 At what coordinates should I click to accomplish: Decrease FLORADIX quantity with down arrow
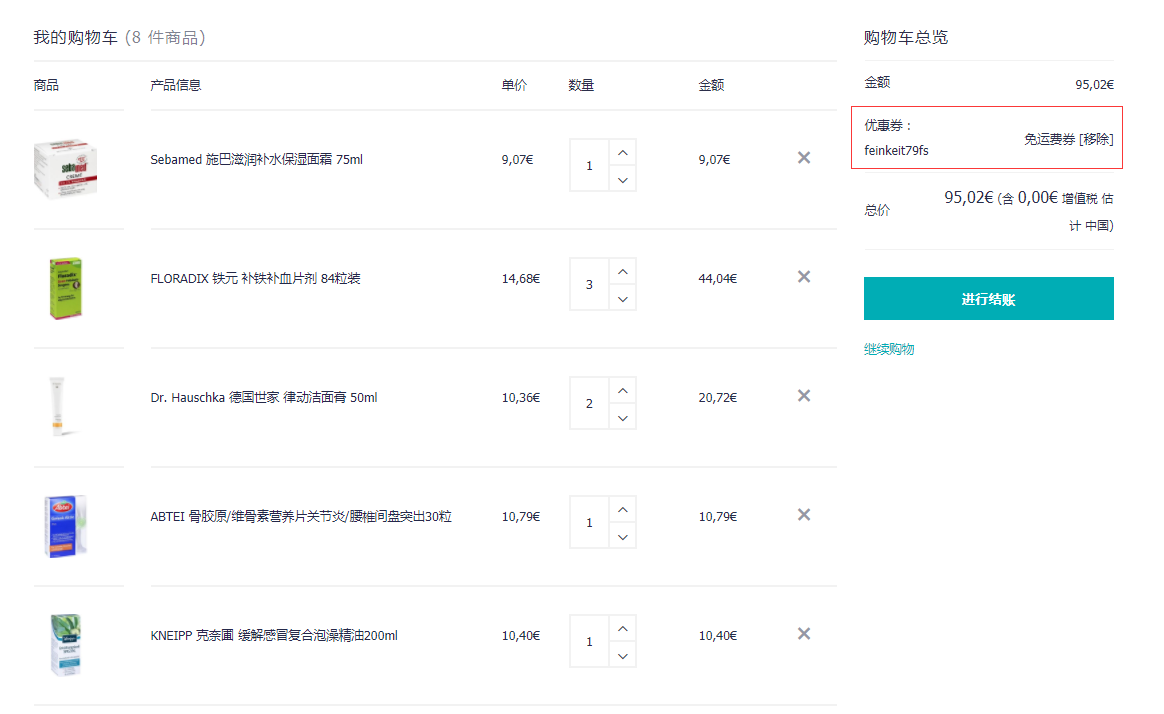pos(623,298)
